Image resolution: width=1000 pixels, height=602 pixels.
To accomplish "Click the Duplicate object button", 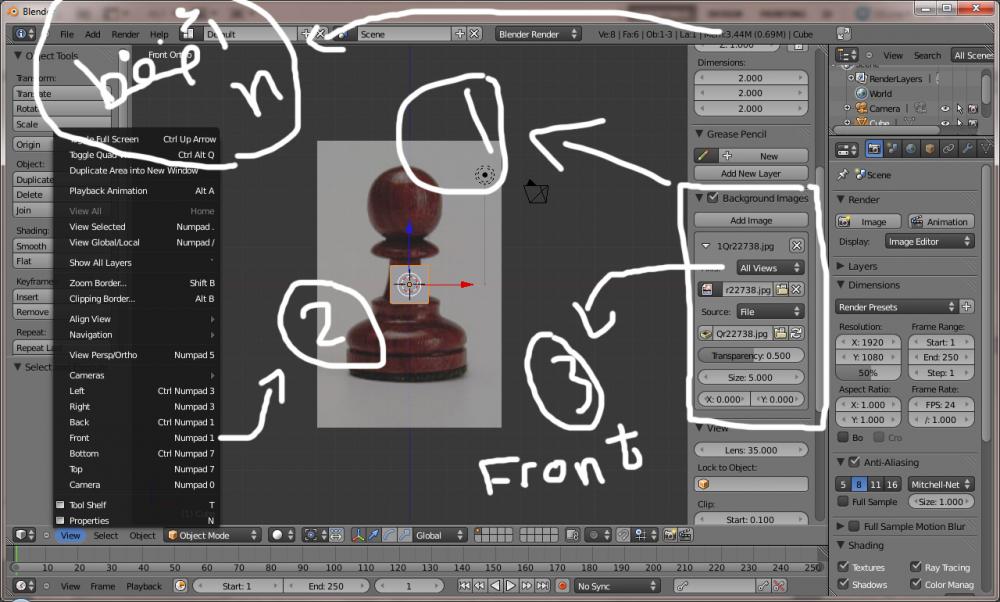I will tap(34, 179).
